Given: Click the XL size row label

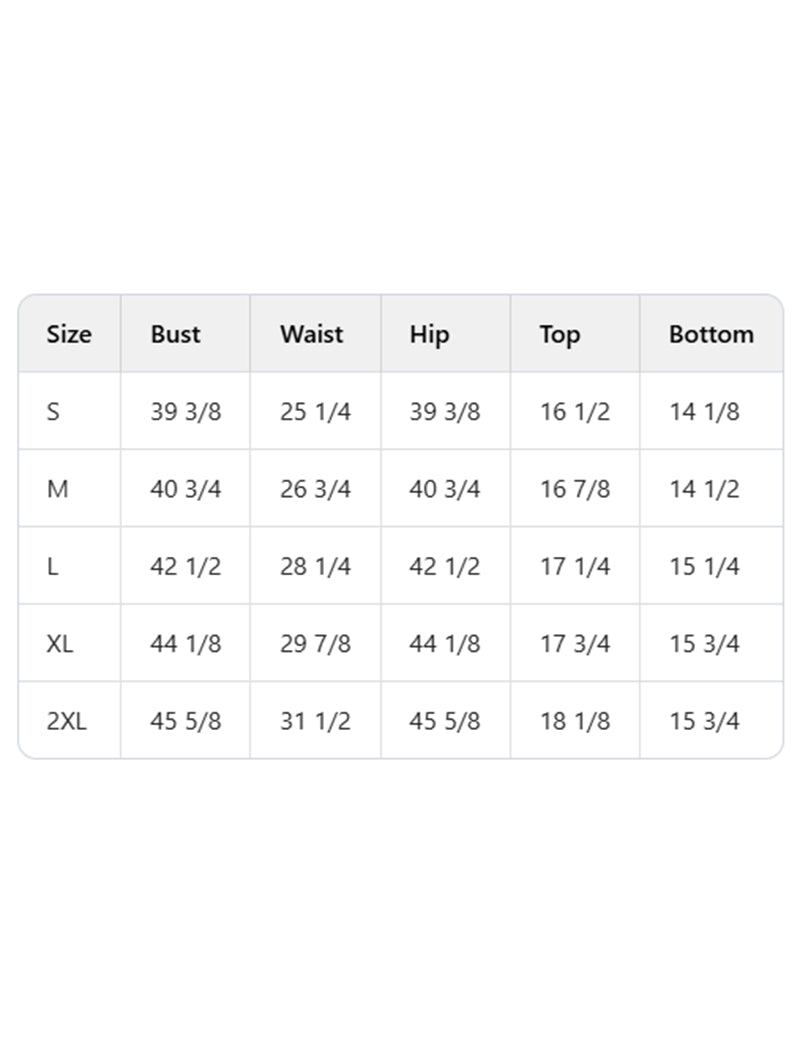Looking at the screenshot, I should click(x=60, y=643).
